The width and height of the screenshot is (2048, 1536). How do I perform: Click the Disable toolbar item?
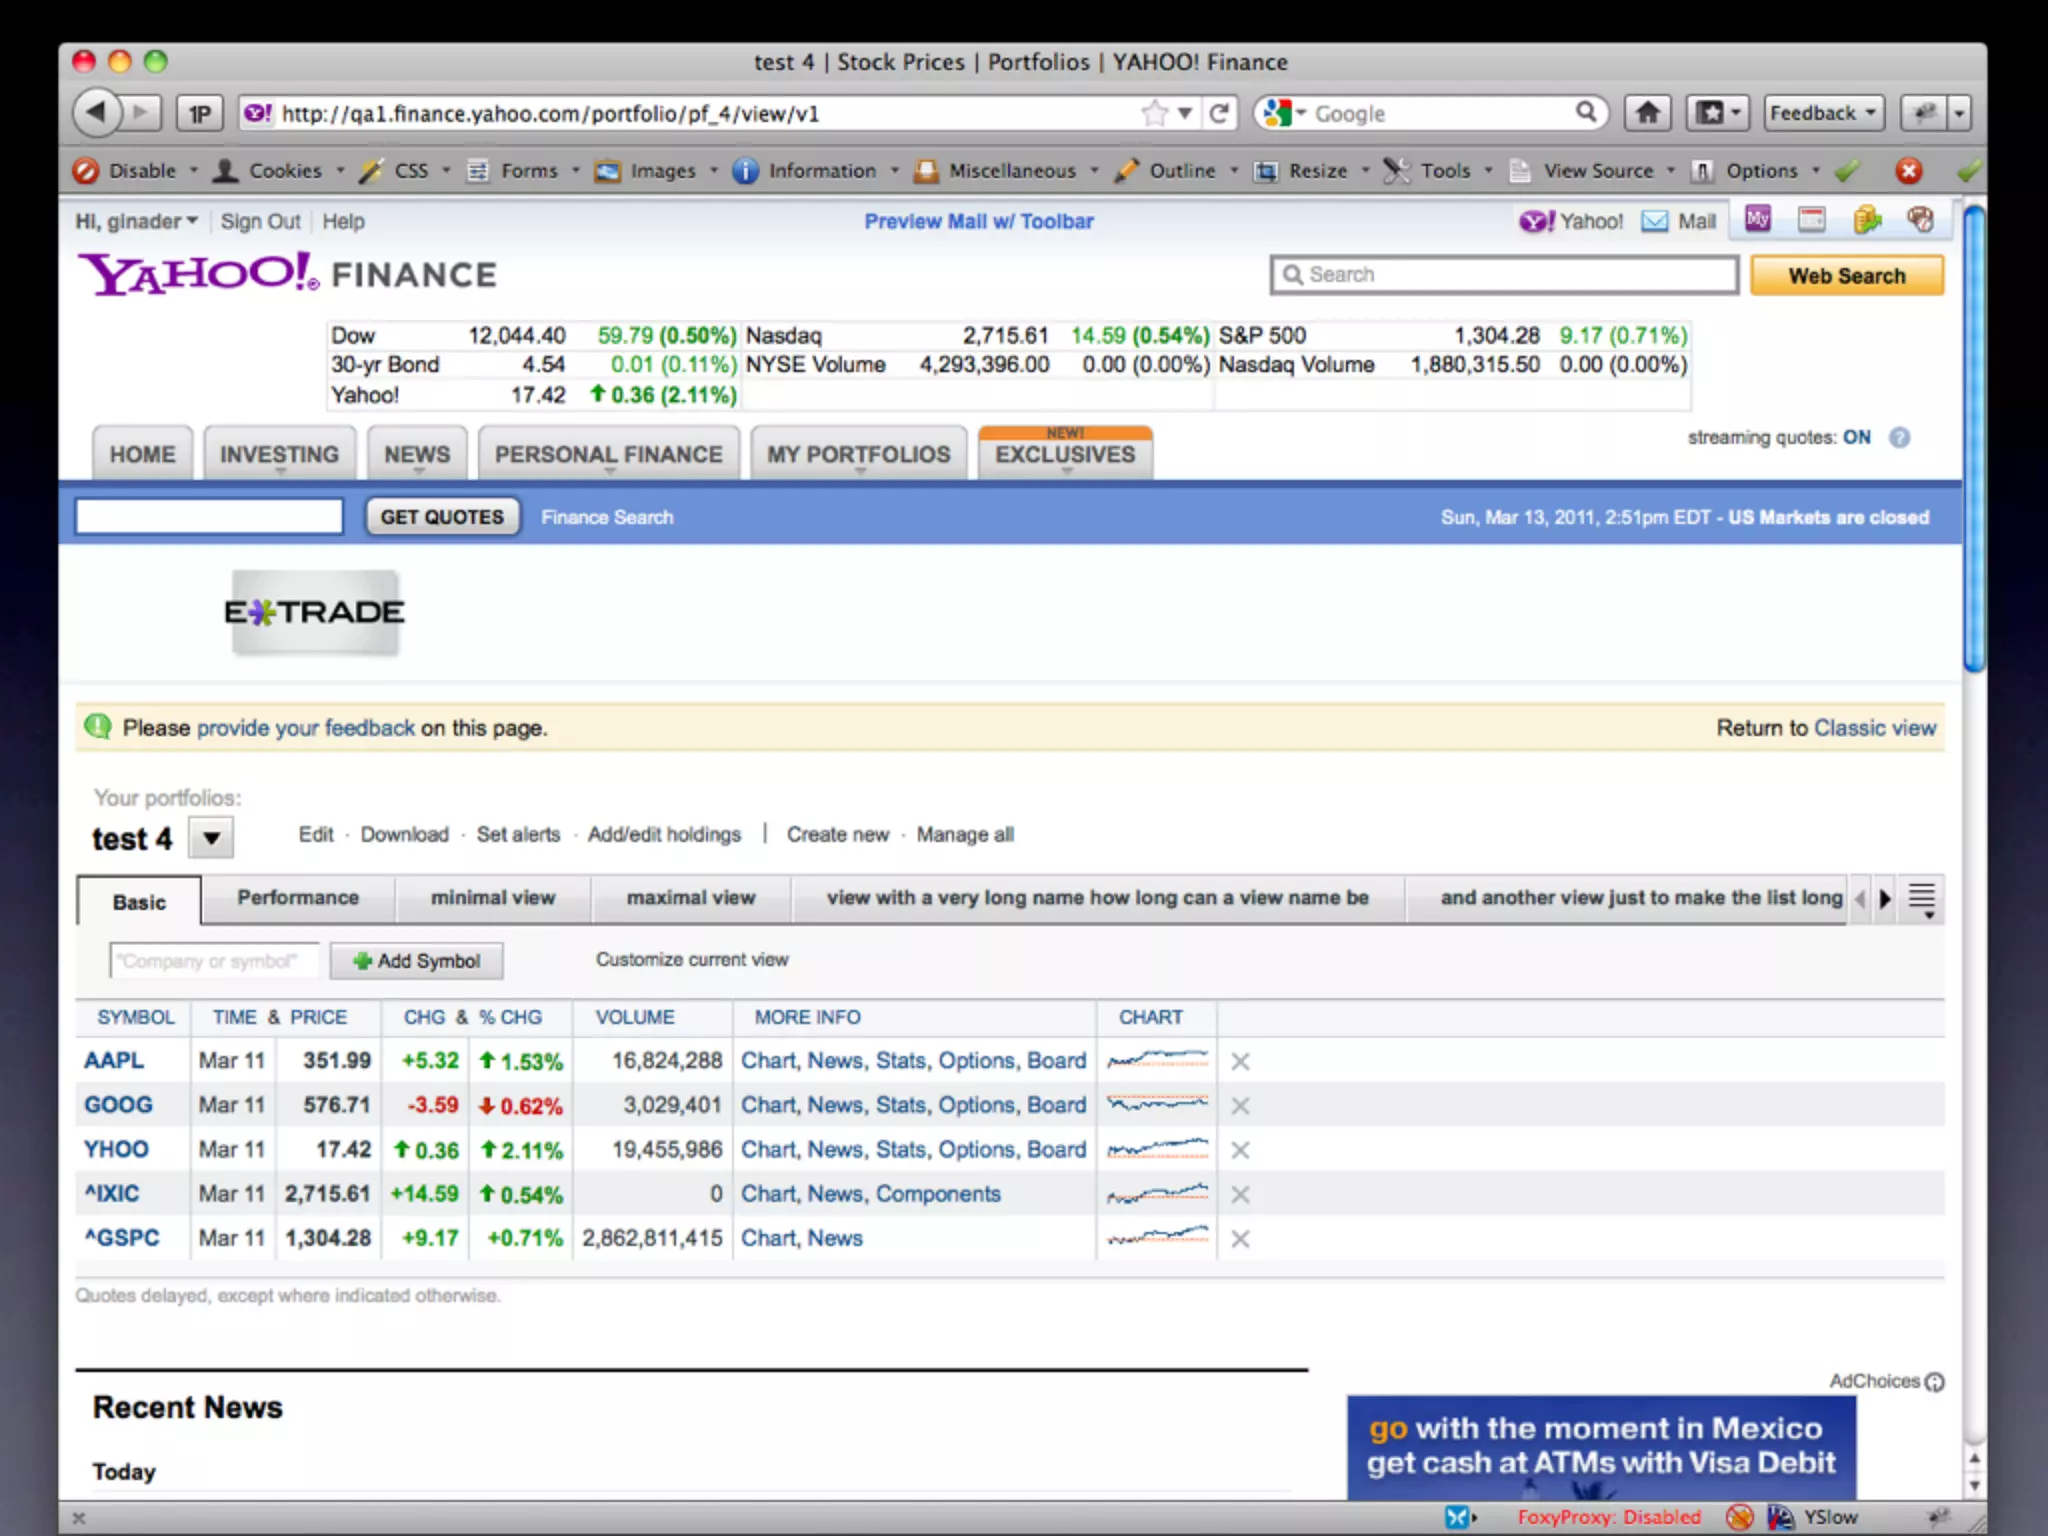click(141, 171)
